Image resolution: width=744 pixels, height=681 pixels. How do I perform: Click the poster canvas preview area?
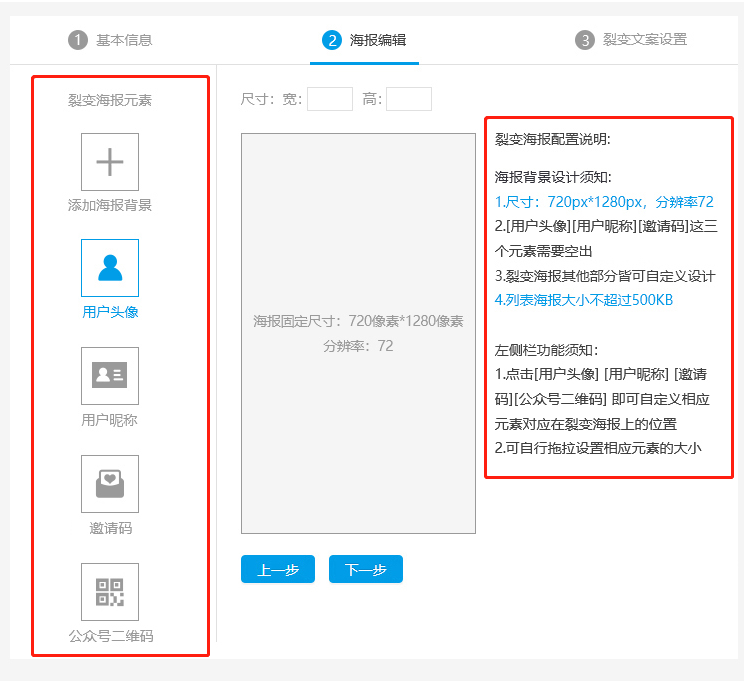(x=358, y=333)
